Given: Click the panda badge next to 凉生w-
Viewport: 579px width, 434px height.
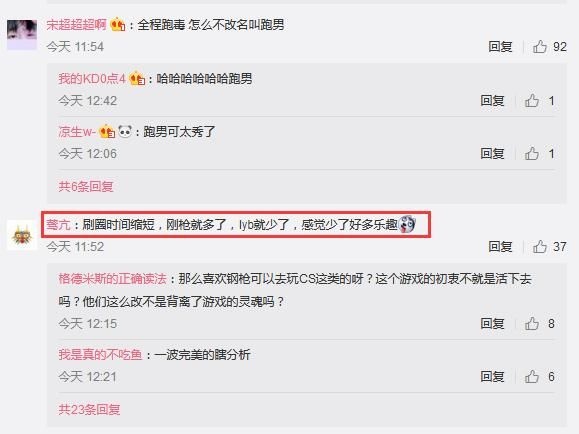Looking at the screenshot, I should [125, 131].
